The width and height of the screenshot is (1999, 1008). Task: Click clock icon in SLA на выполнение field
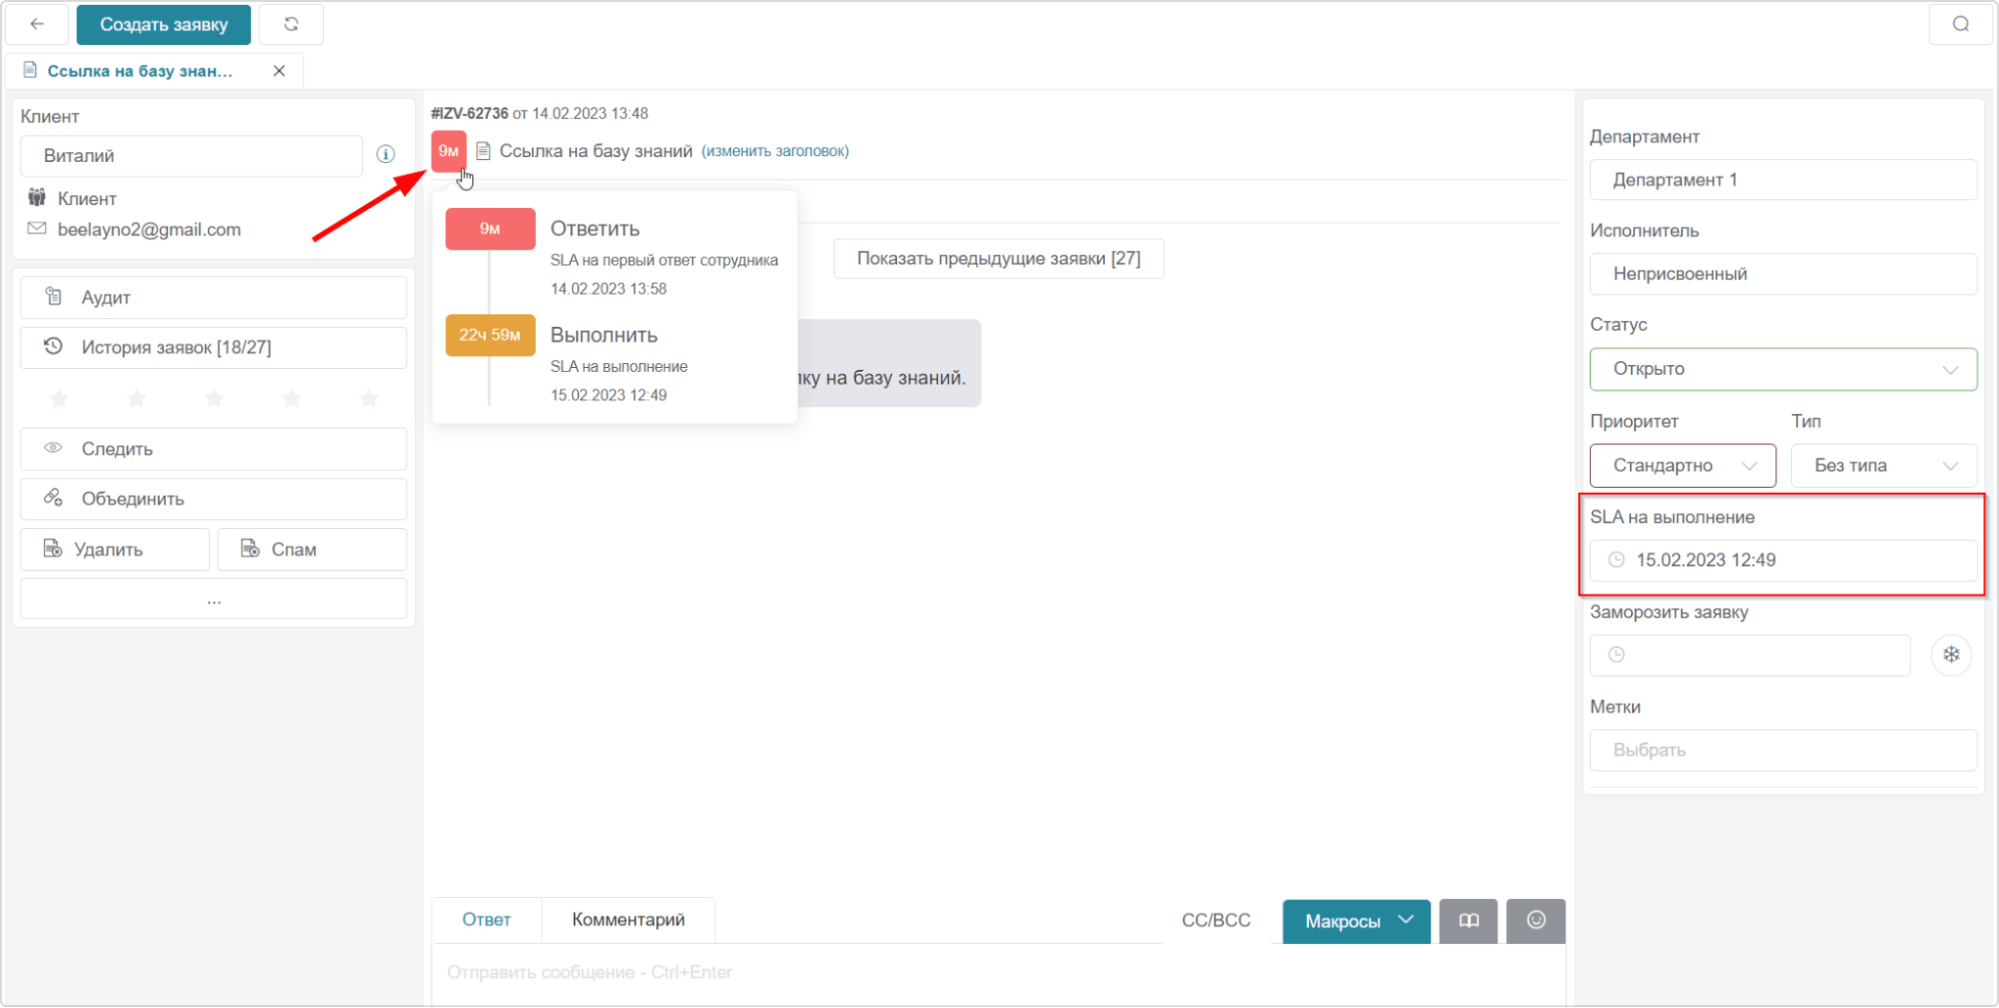click(1616, 560)
